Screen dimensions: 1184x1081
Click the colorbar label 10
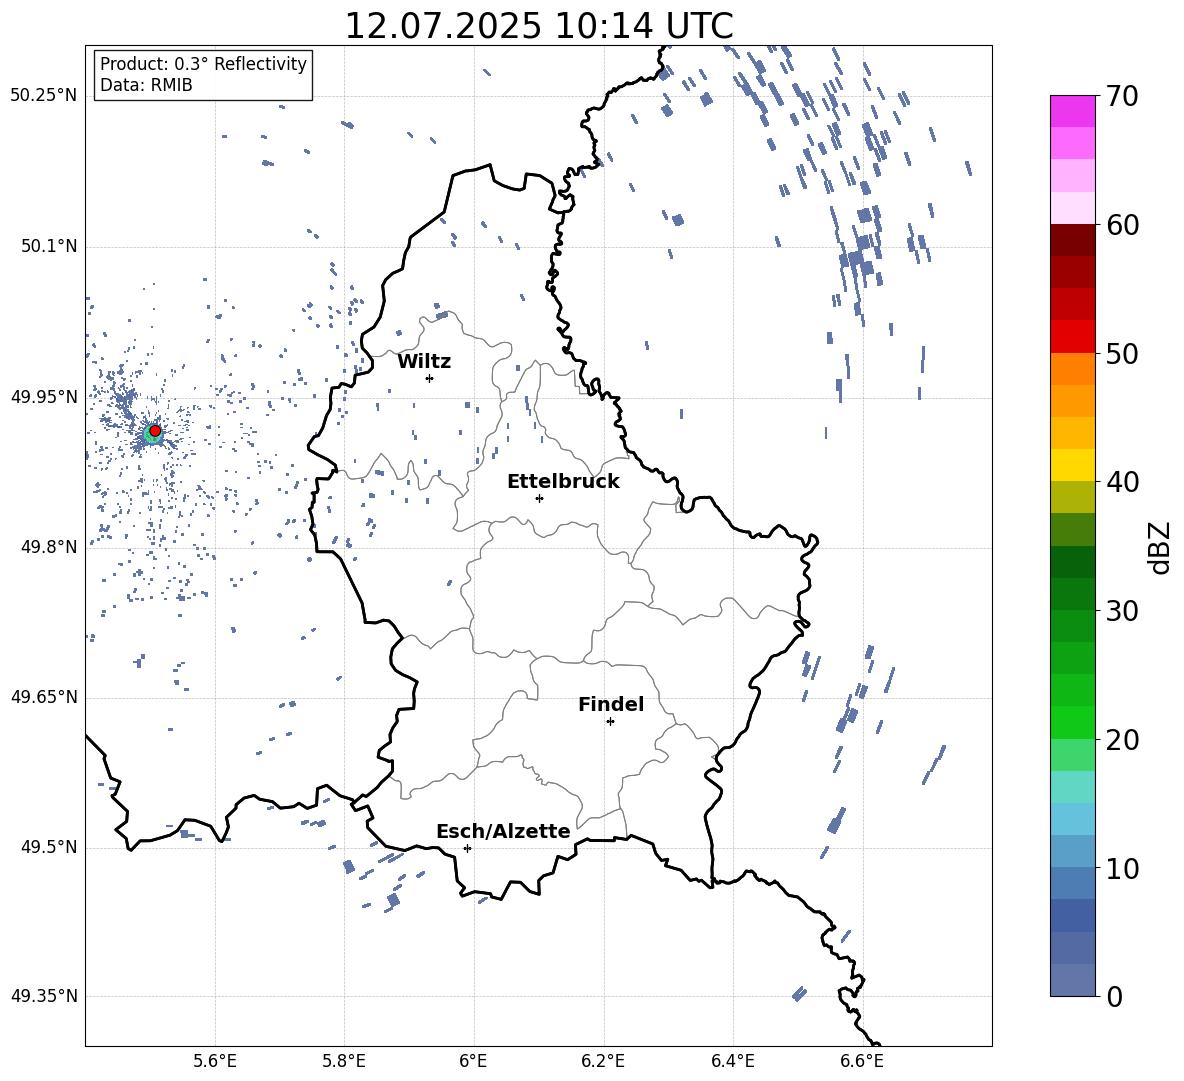coord(1123,868)
